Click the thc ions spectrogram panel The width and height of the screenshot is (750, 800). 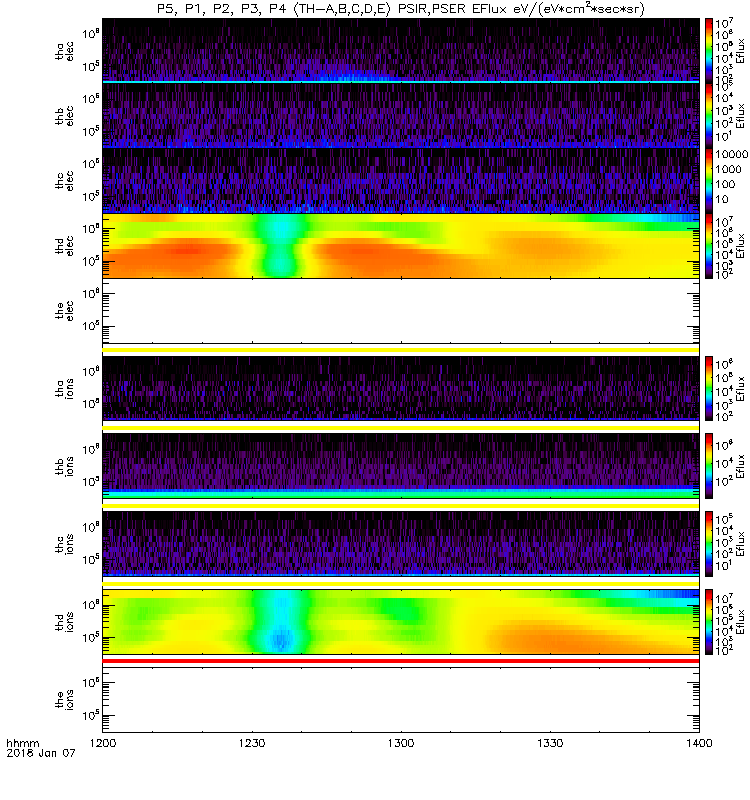pos(401,544)
